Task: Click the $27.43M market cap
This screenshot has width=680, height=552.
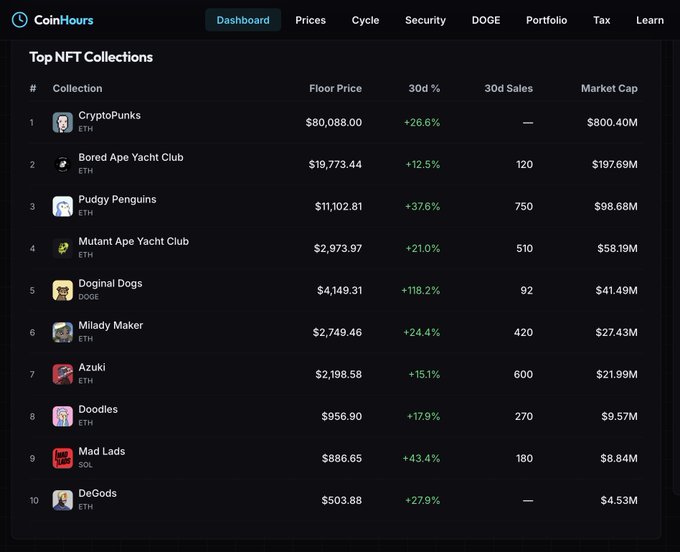Action: coord(616,333)
